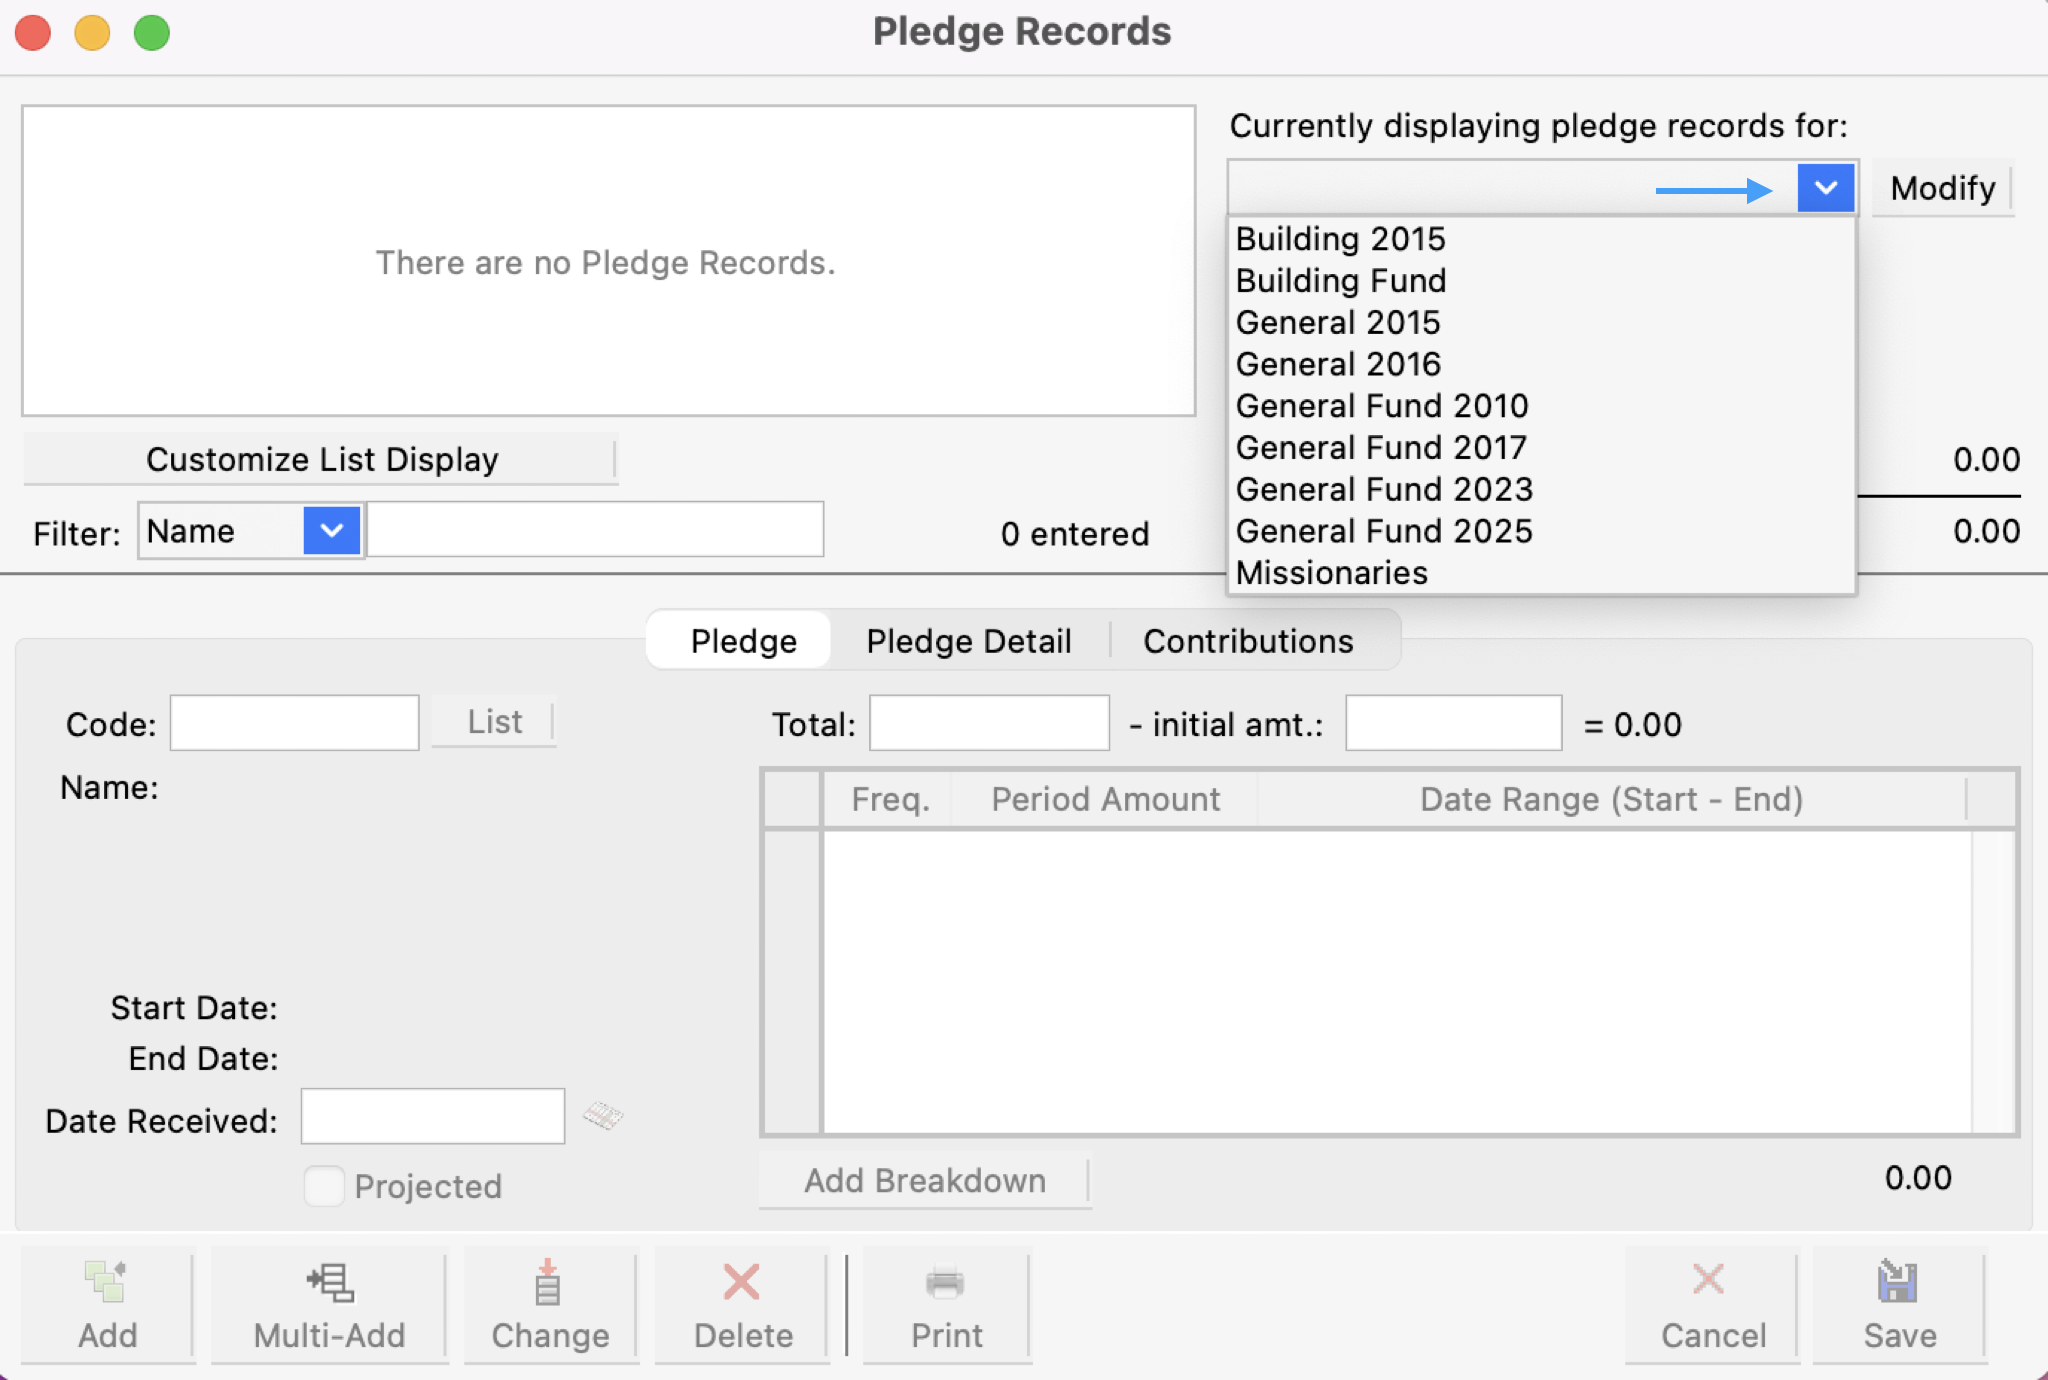Enable the Projected checkbox

(323, 1186)
